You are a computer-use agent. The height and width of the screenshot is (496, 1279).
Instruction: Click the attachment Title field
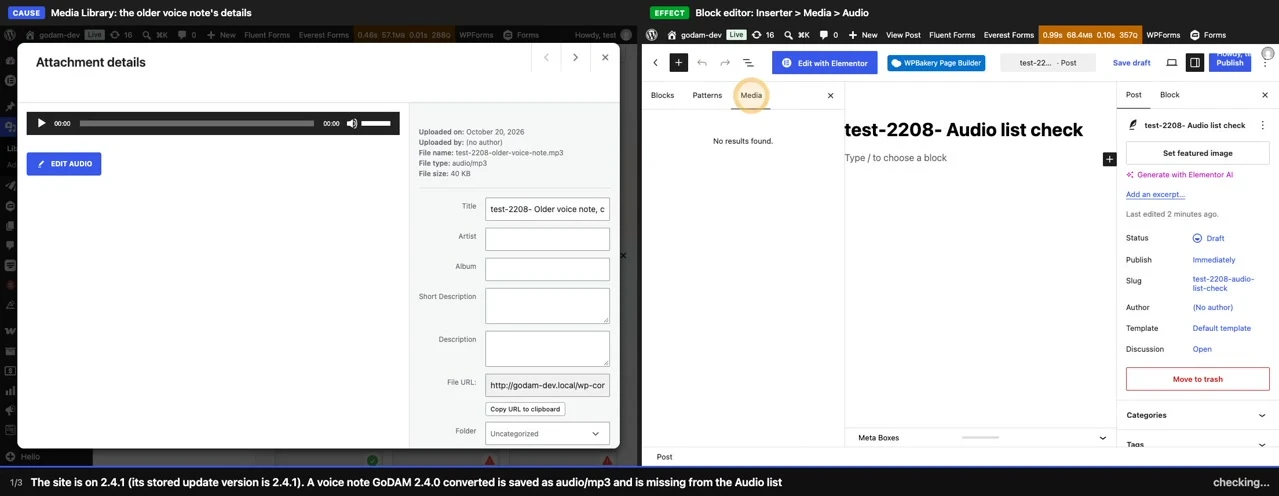(x=547, y=209)
